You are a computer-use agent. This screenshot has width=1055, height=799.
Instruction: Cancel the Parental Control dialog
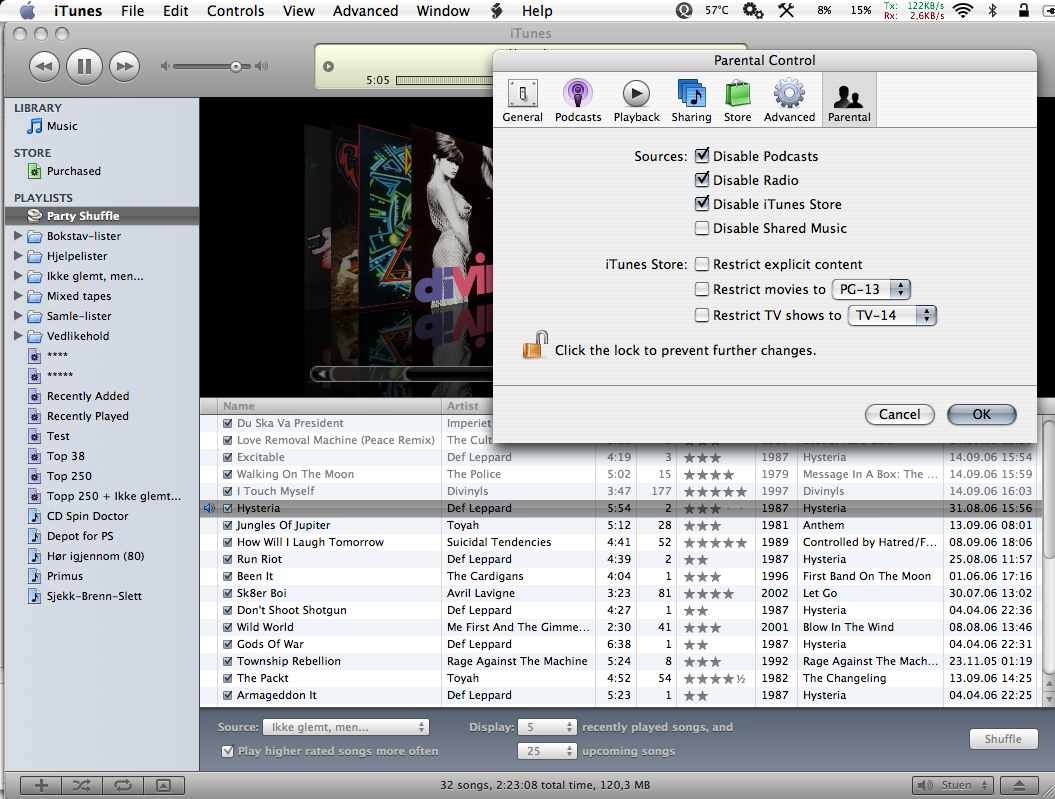[900, 414]
